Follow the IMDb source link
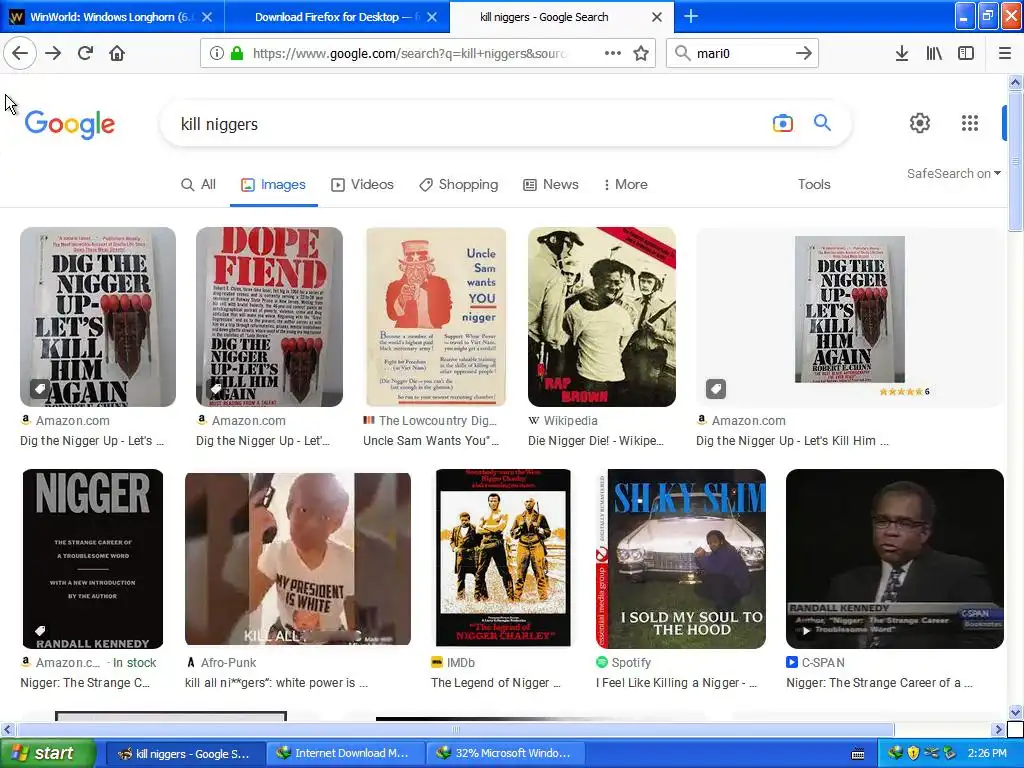Viewport: 1024px width, 768px height. click(x=453, y=662)
